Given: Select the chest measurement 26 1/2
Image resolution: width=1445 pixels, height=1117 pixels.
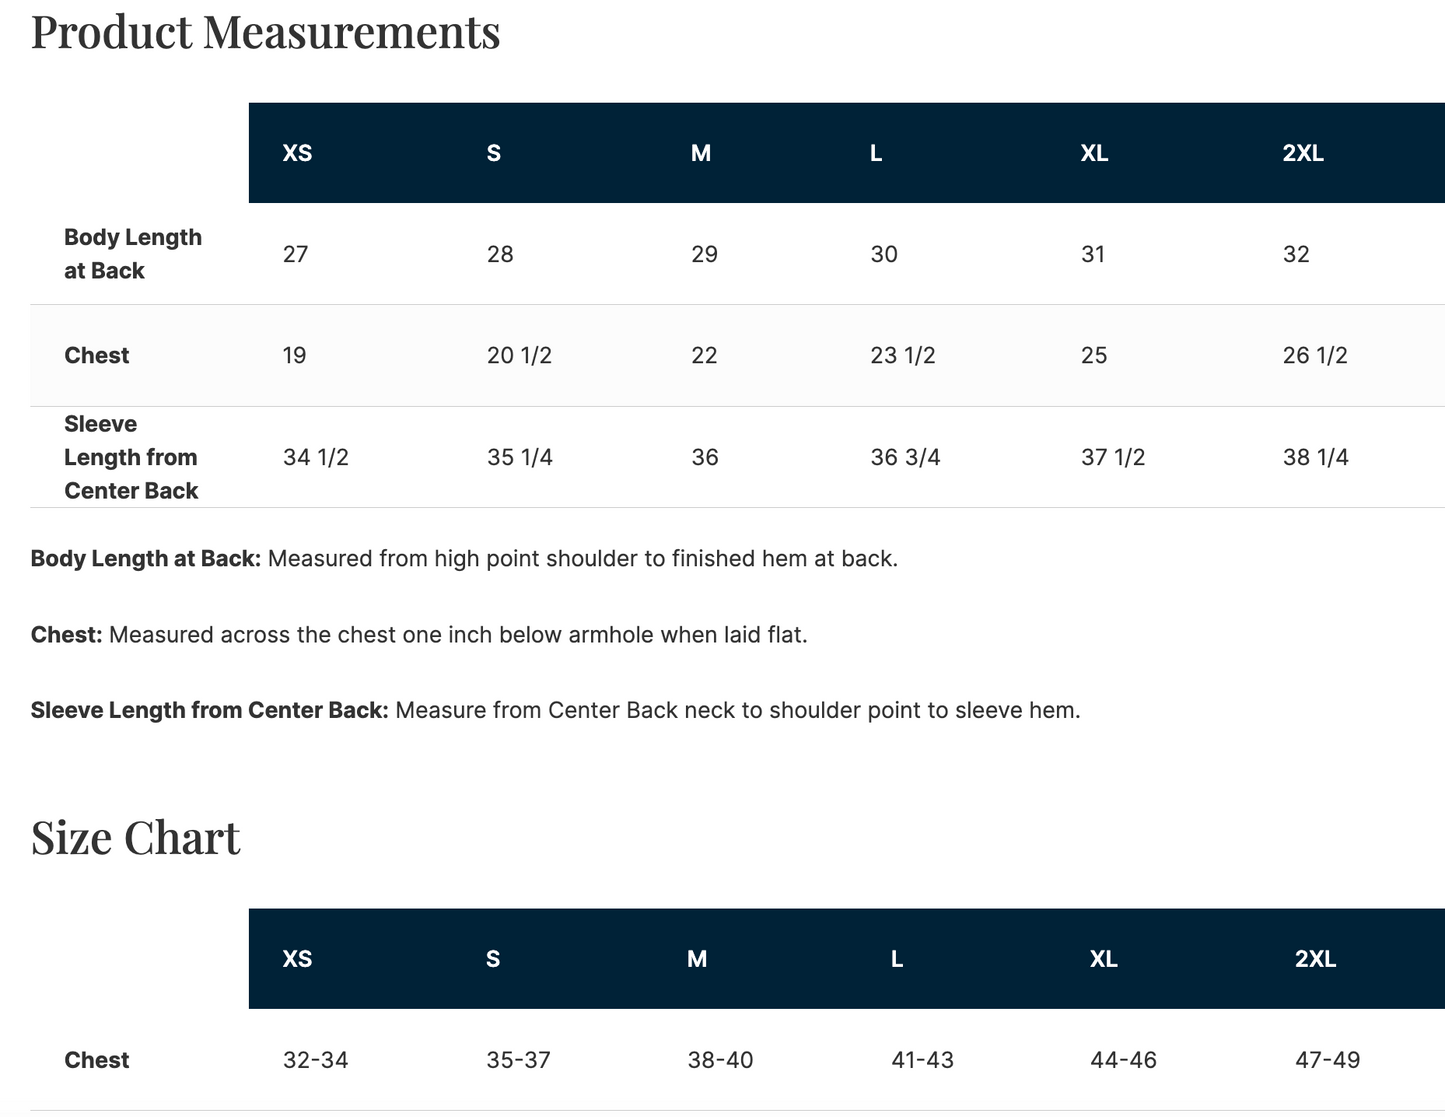Looking at the screenshot, I should [1315, 356].
